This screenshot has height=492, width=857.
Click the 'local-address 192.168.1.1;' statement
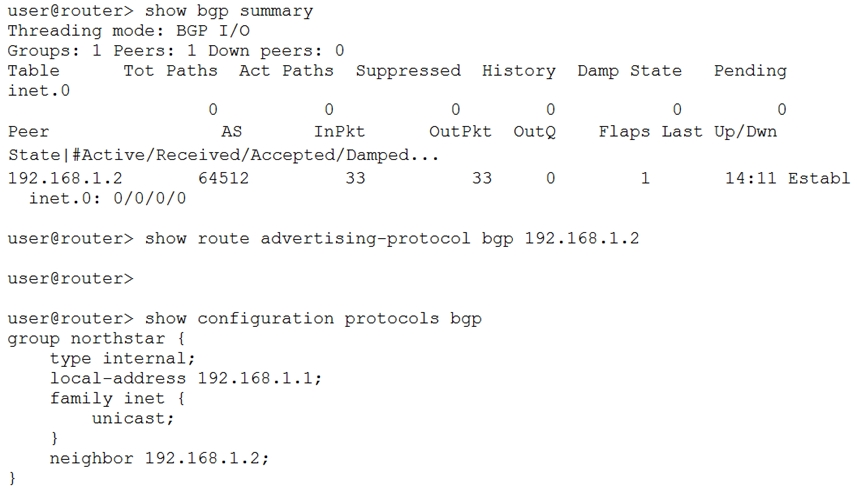click(186, 378)
